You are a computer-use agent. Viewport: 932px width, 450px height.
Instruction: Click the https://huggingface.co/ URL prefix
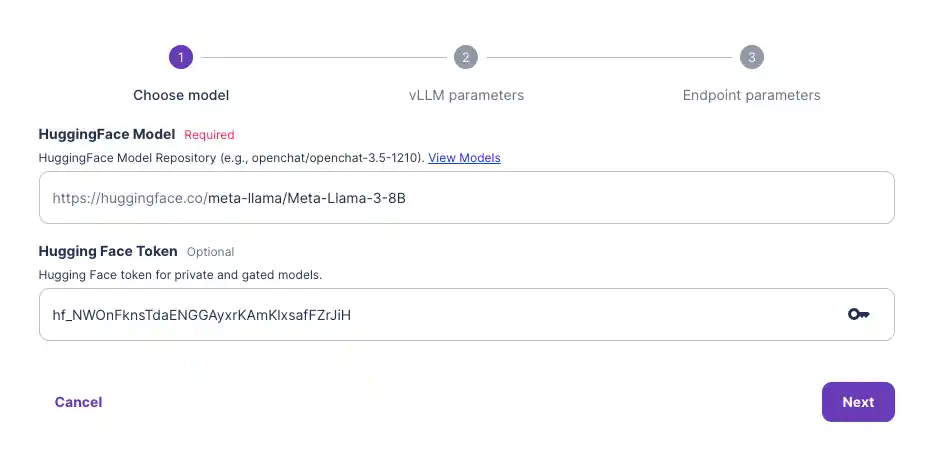130,198
